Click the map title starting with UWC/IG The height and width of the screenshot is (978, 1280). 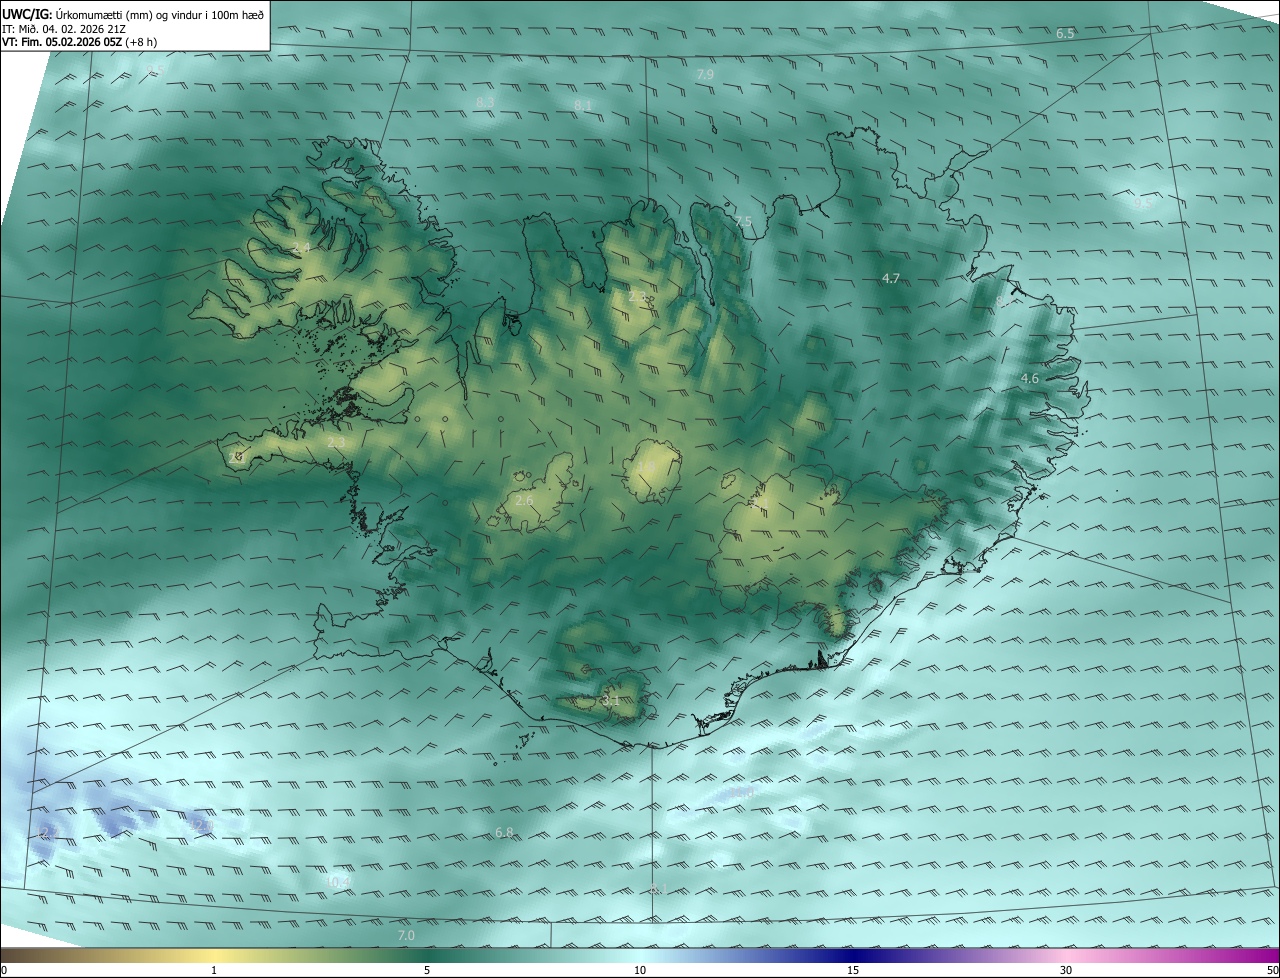point(133,13)
